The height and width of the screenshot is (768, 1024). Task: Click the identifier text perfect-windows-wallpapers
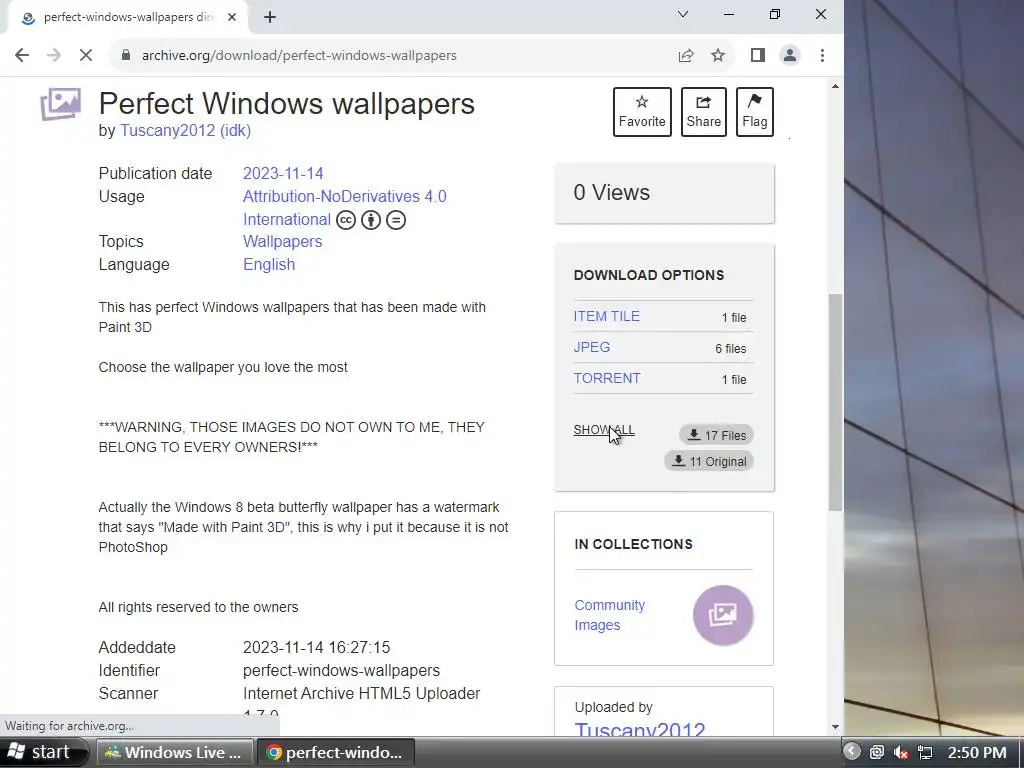(341, 671)
